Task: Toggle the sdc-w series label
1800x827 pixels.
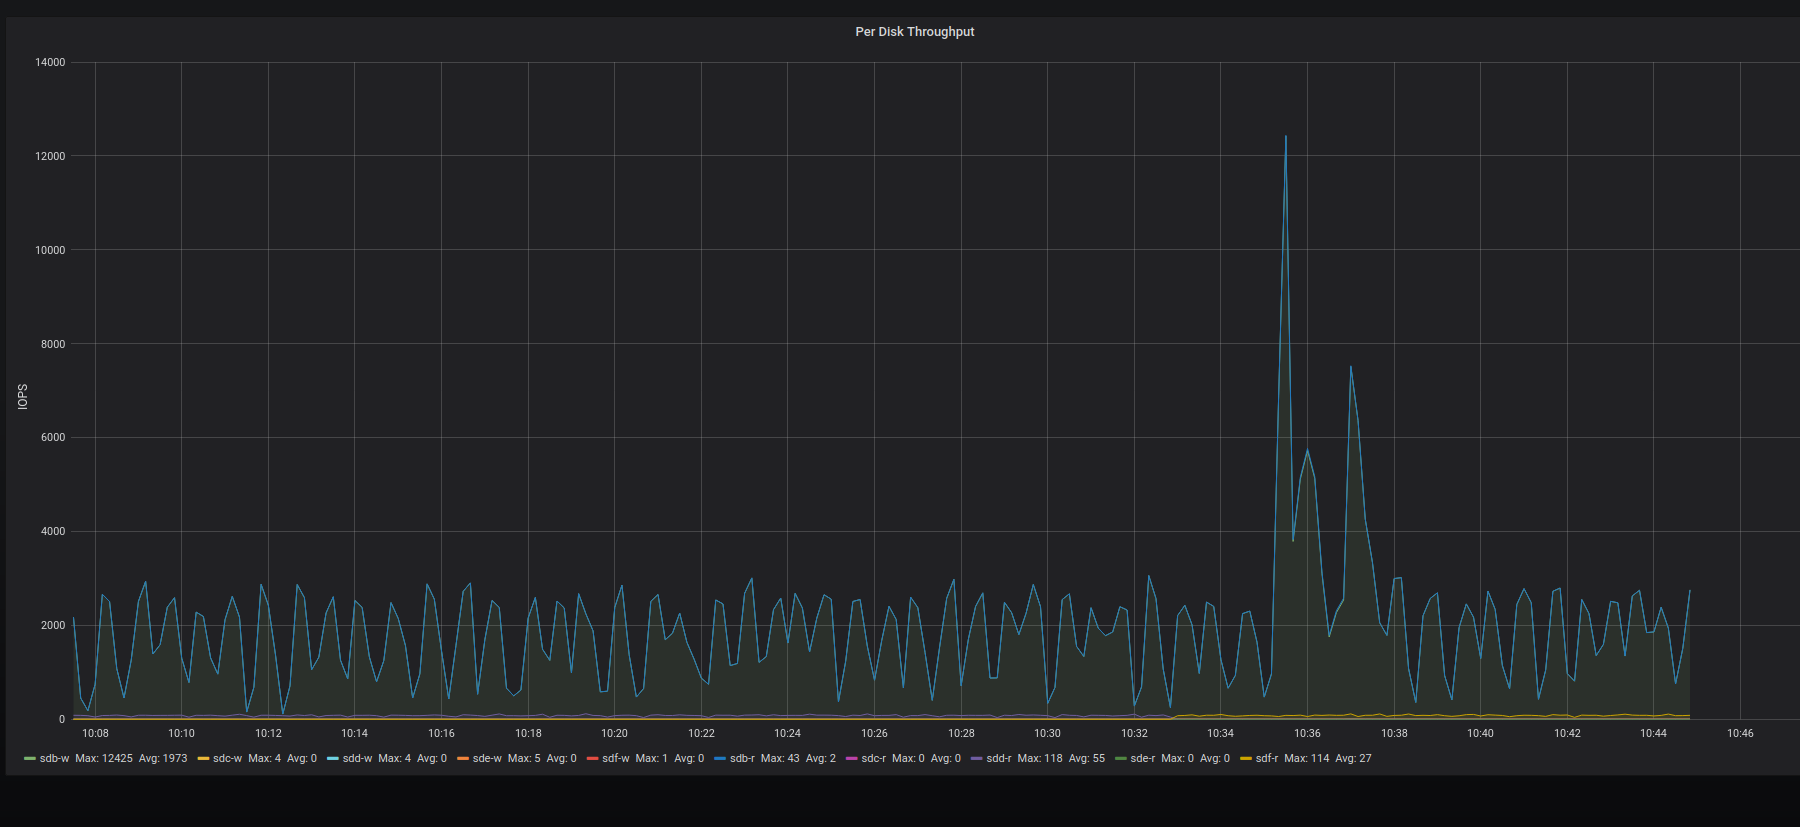Action: (227, 759)
